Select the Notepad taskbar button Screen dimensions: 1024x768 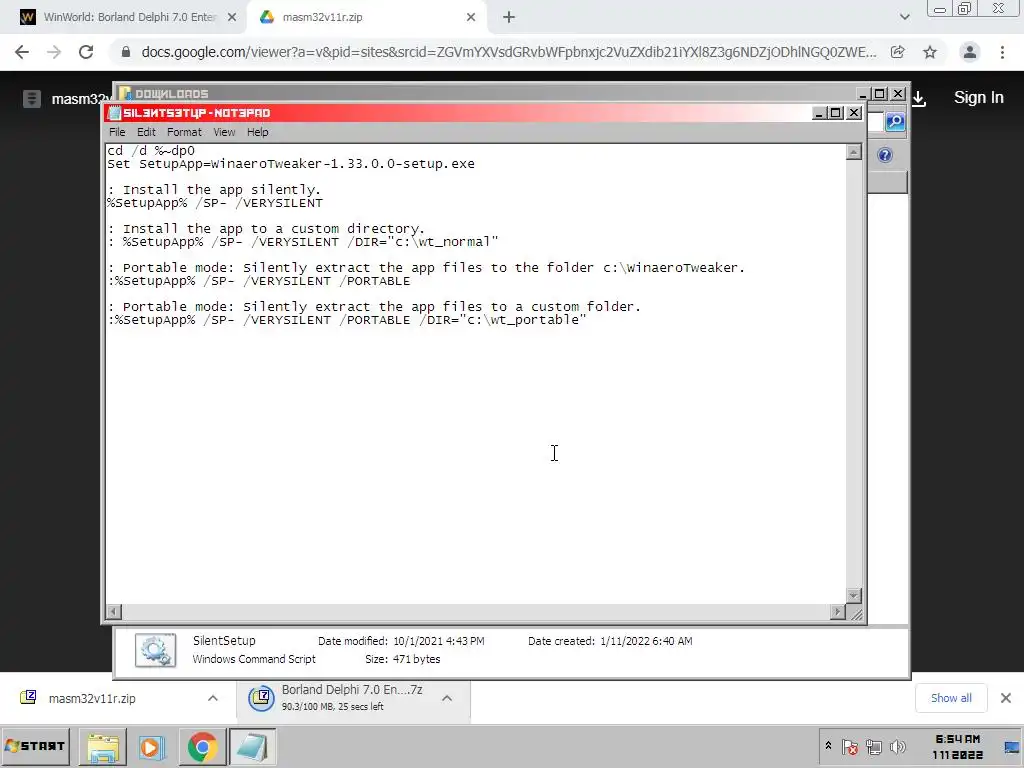[252, 747]
